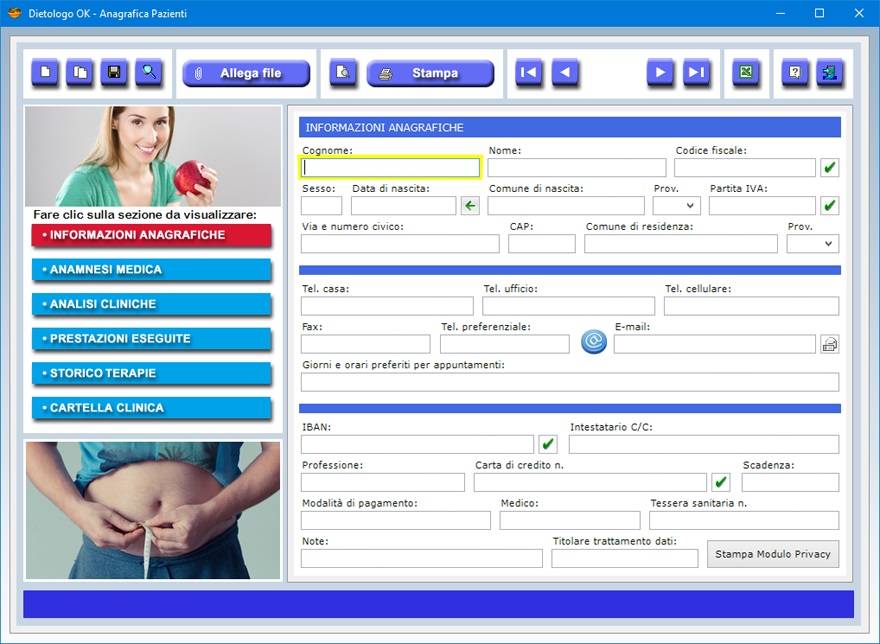880x644 pixels.
Task: Click the Tel. preferenziale field
Action: pyautogui.click(x=505, y=344)
